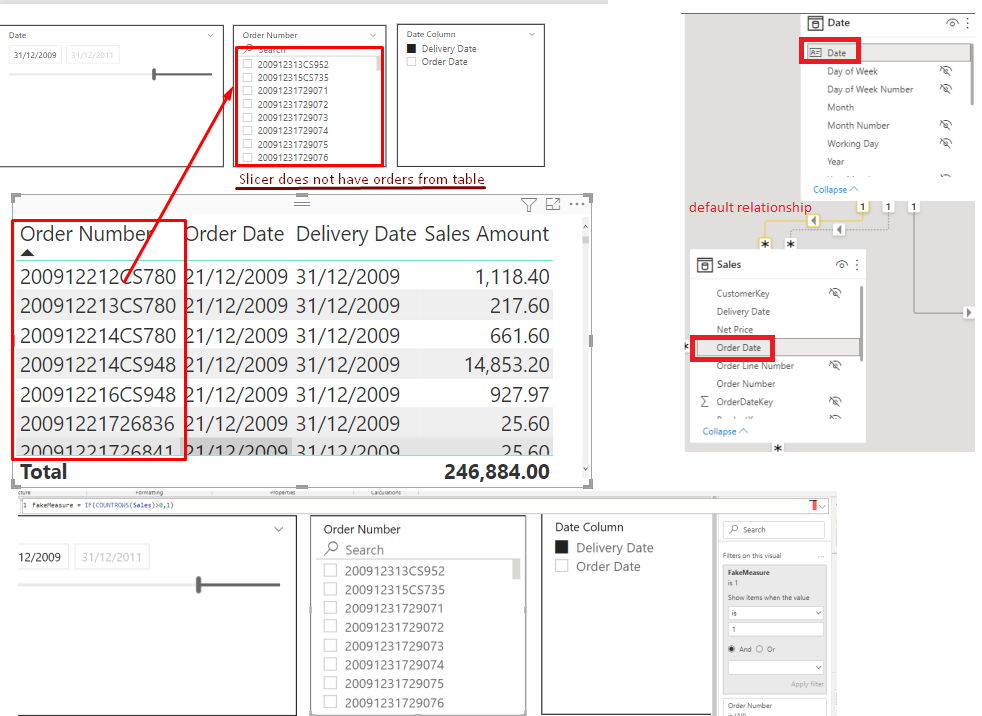Click the Apply filter button
Image resolution: width=982 pixels, height=716 pixels.
click(807, 684)
